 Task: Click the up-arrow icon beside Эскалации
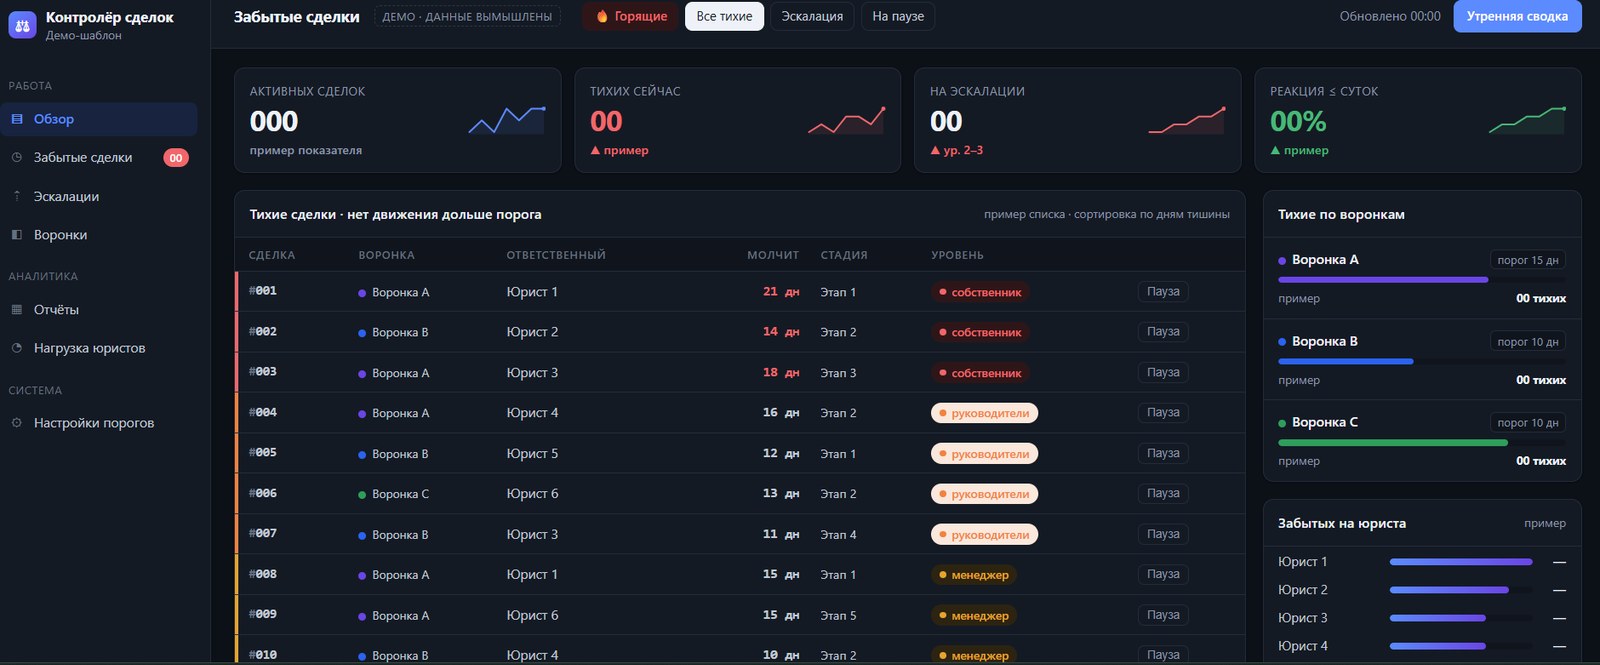click(x=17, y=196)
